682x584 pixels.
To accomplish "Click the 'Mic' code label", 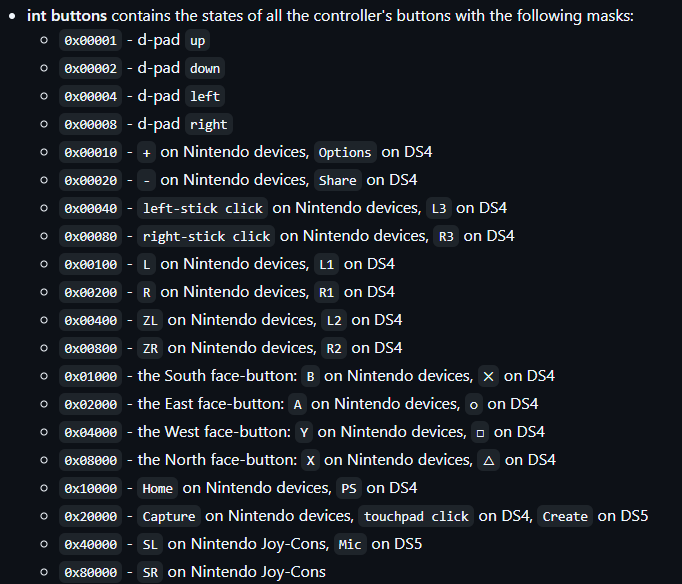I will click(x=350, y=544).
